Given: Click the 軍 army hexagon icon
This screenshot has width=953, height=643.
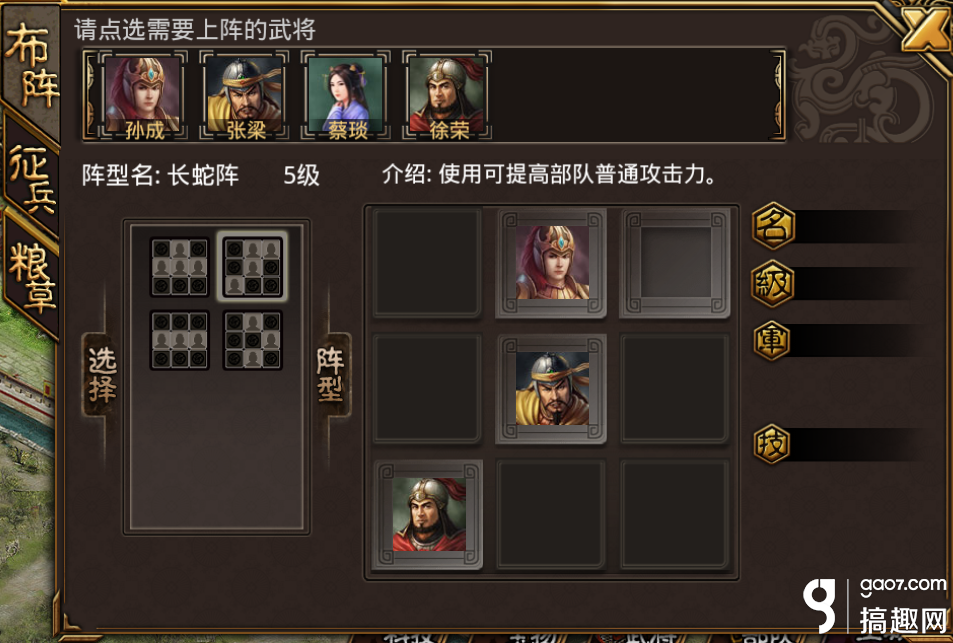Looking at the screenshot, I should 772,340.
